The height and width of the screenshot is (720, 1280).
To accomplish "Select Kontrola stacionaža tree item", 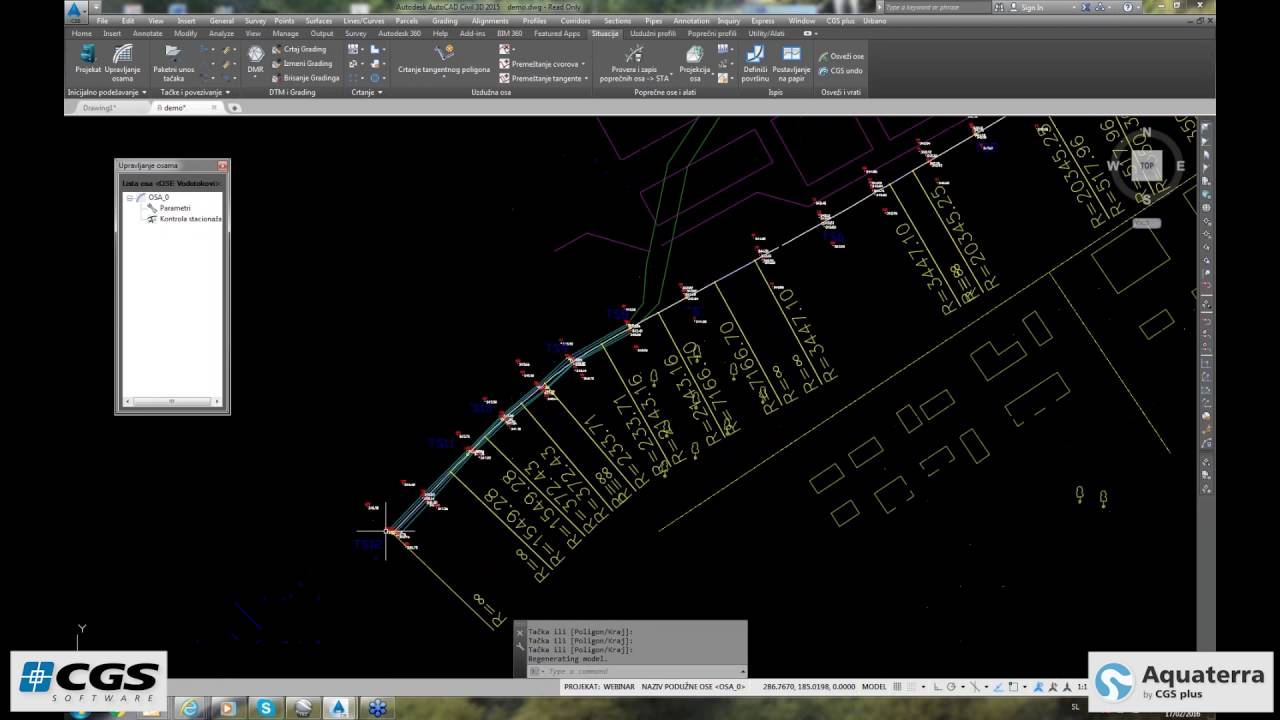I will (184, 218).
